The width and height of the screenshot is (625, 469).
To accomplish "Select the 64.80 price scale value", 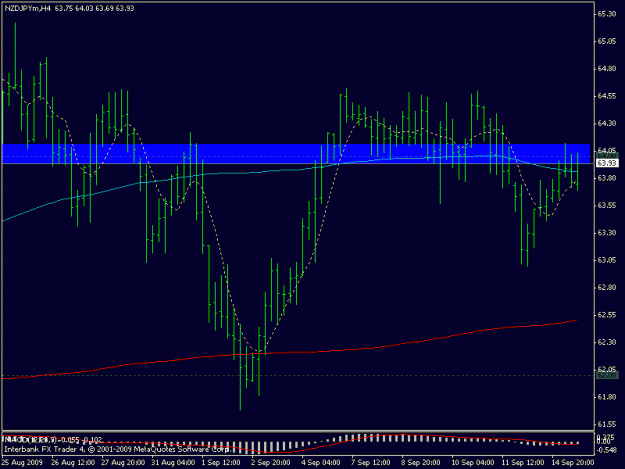I will 606,69.
